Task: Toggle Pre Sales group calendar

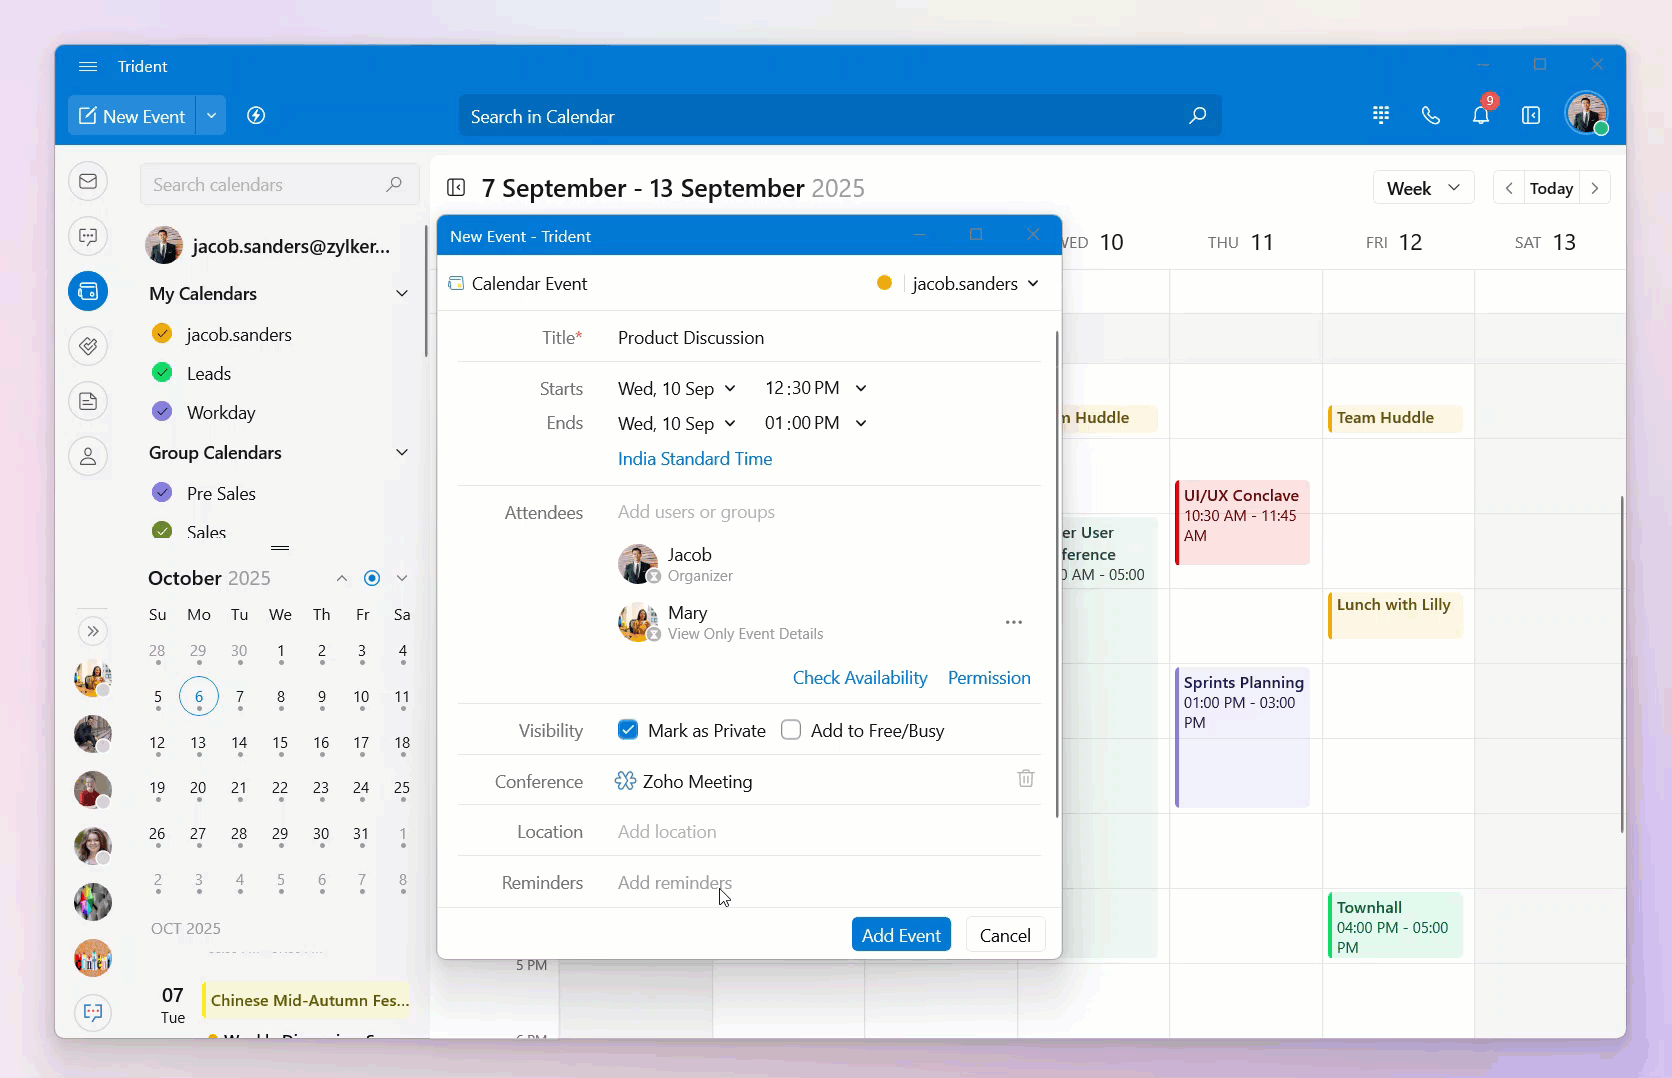Action: pos(162,492)
